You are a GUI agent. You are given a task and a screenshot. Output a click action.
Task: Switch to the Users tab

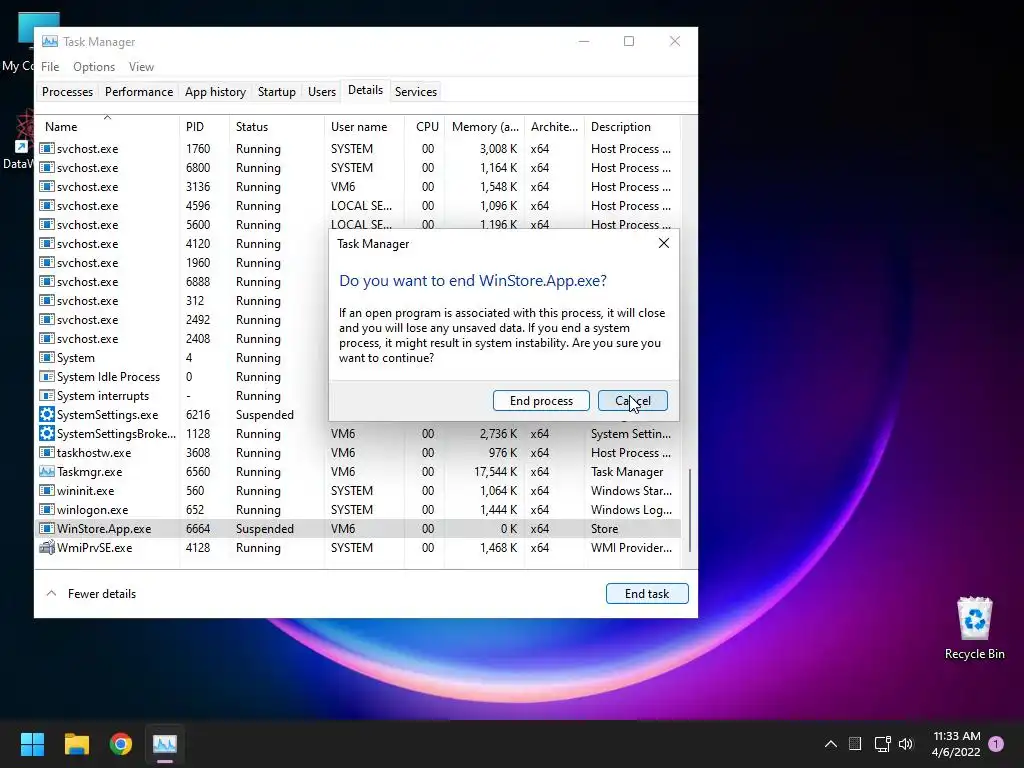[322, 91]
